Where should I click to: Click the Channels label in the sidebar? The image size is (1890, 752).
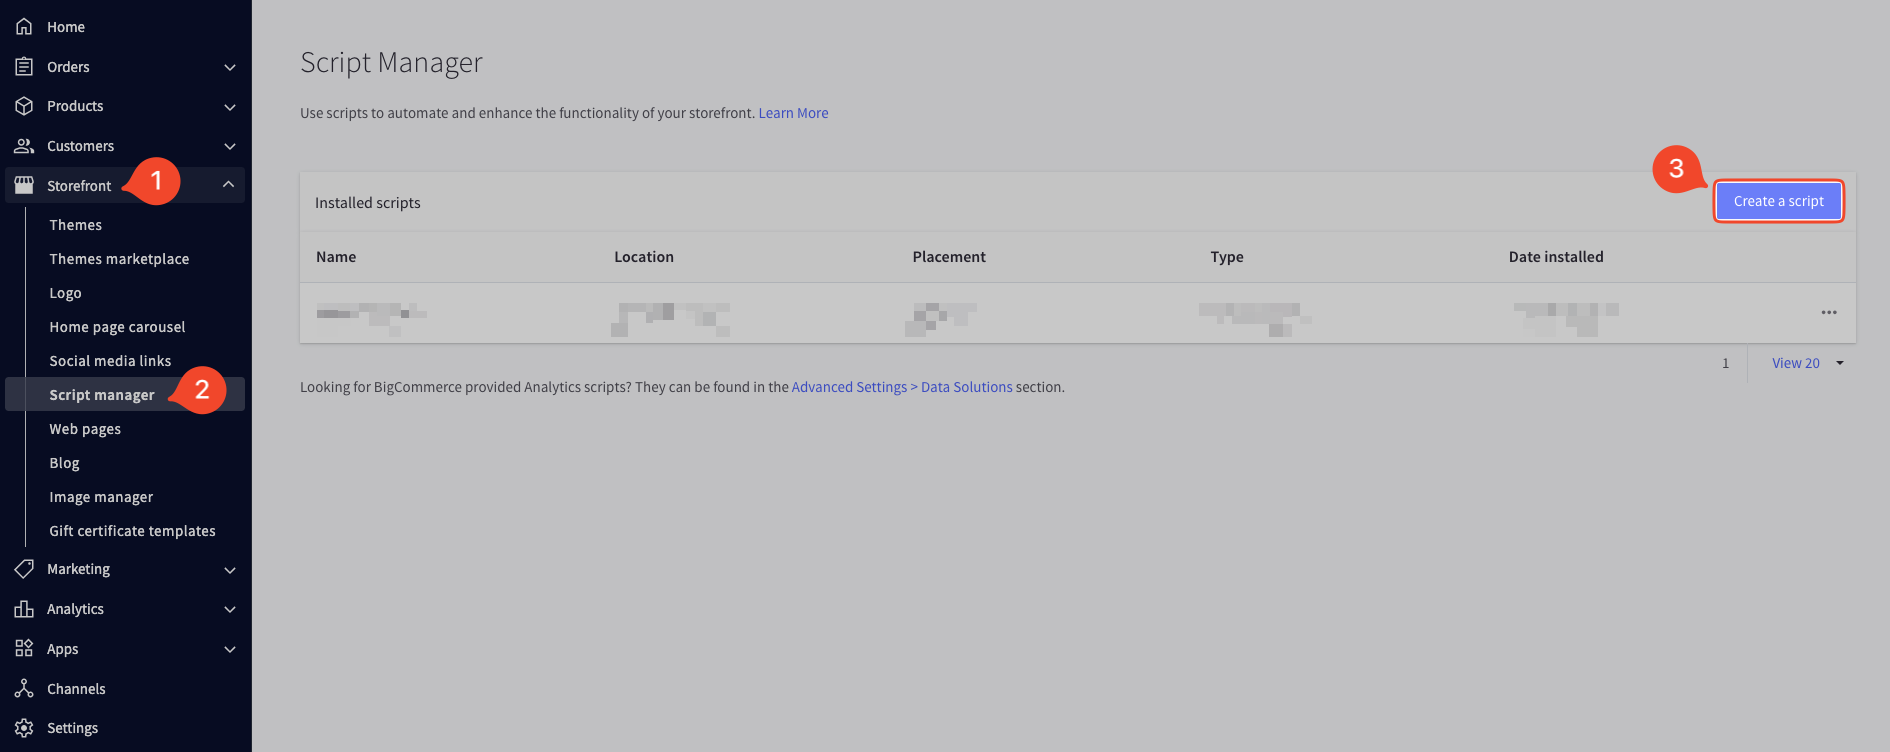76,689
